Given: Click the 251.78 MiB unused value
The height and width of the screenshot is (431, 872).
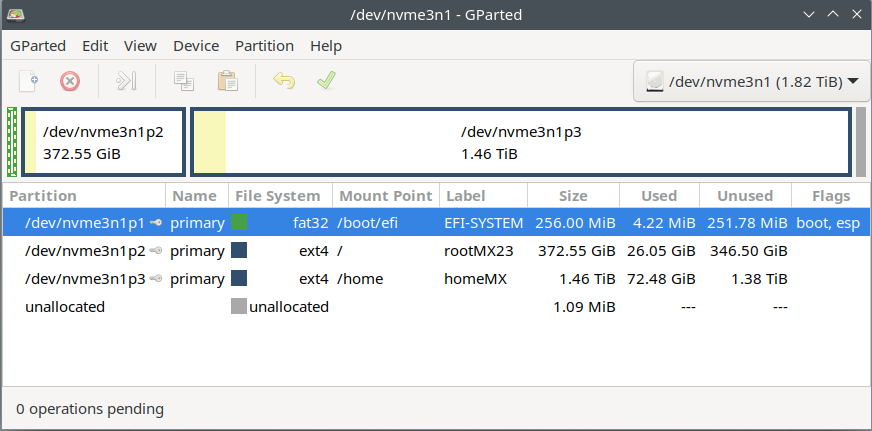Looking at the screenshot, I should coord(747,223).
